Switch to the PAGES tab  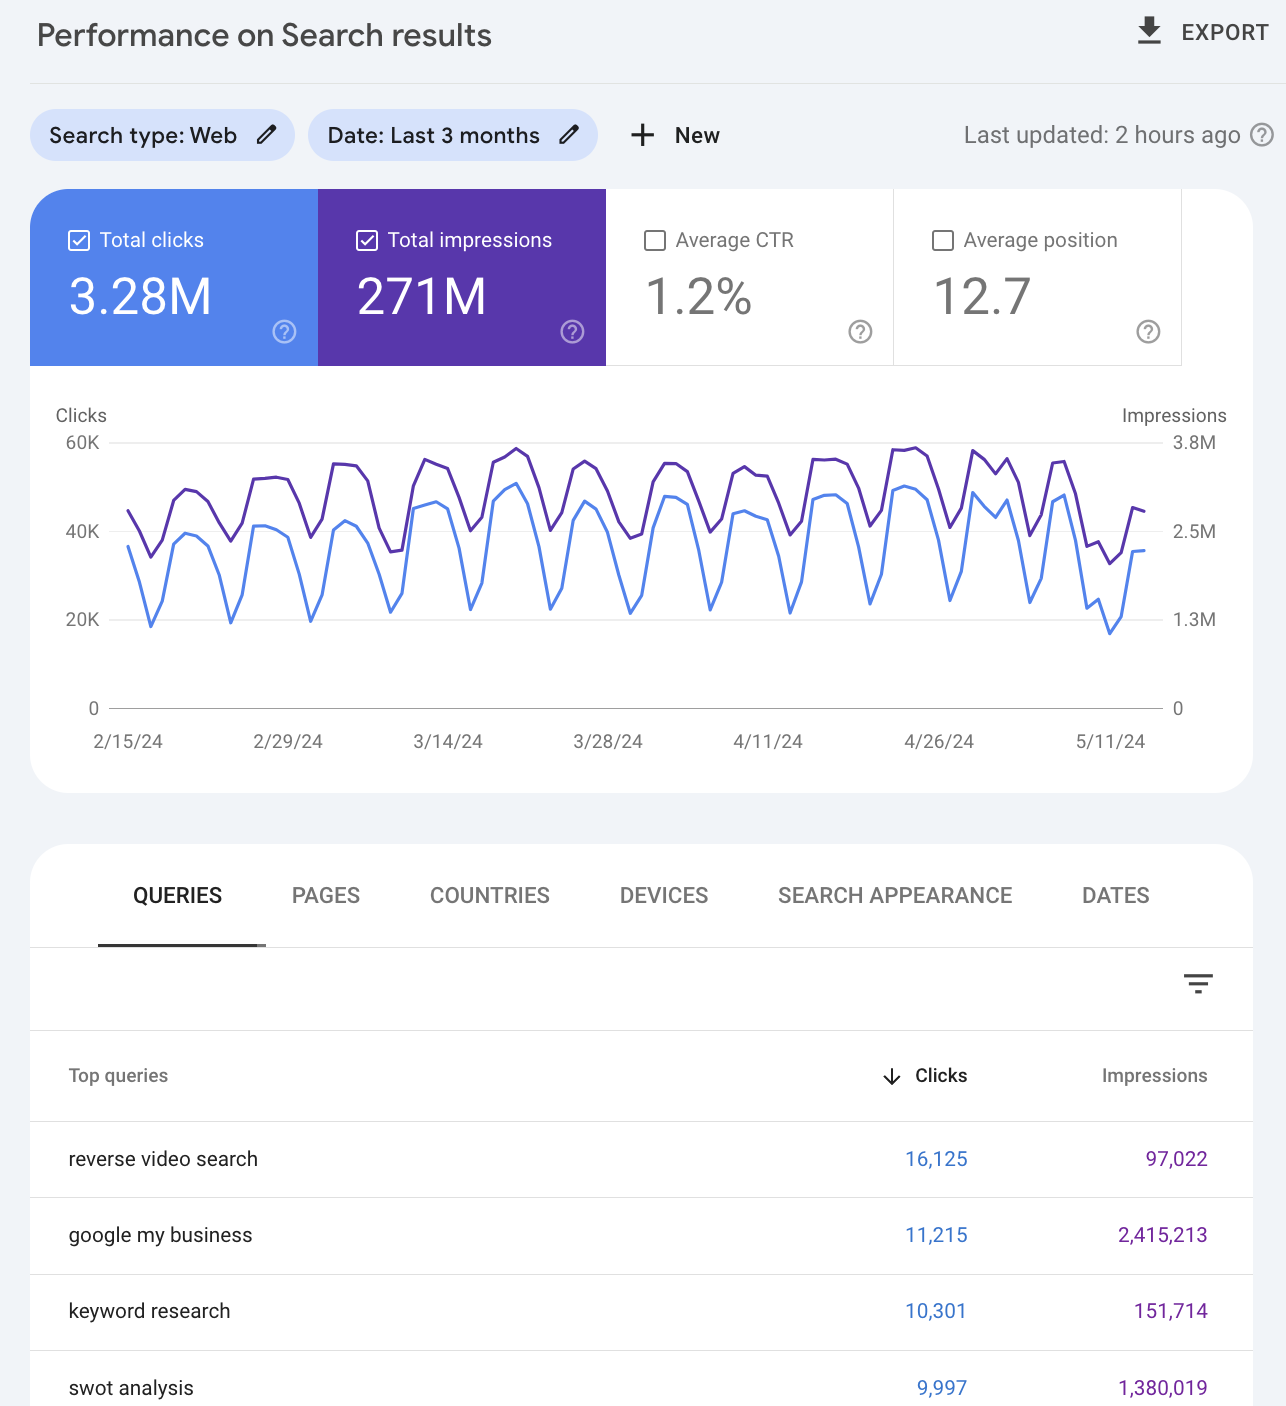point(325,895)
